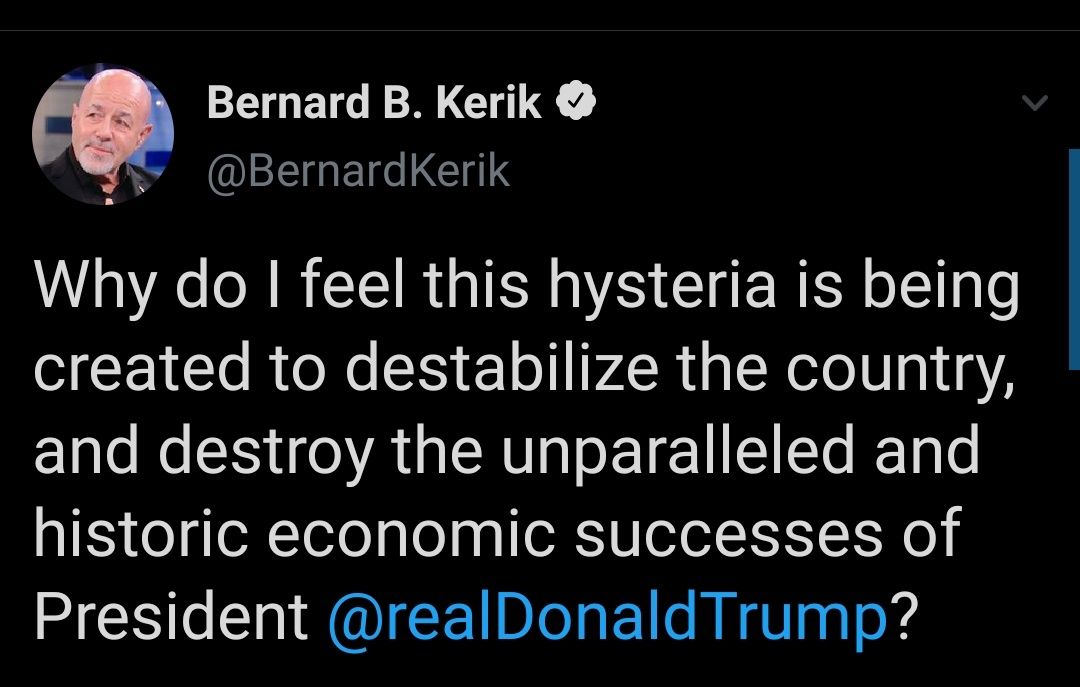Click the blue scroll indicator on right edge
Image resolution: width=1080 pixels, height=687 pixels.
point(1074,260)
